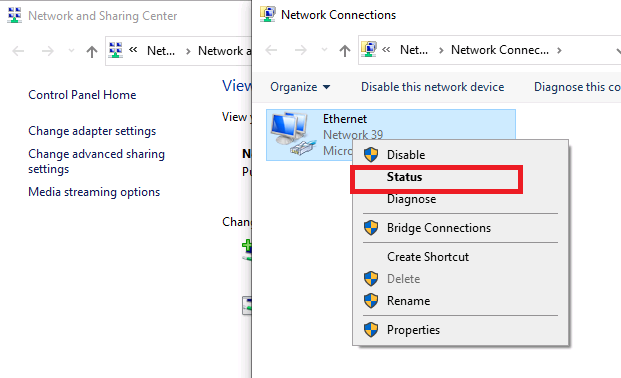The width and height of the screenshot is (621, 378).
Task: Choose Create Shortcut from the context menu
Action: [x=428, y=257]
